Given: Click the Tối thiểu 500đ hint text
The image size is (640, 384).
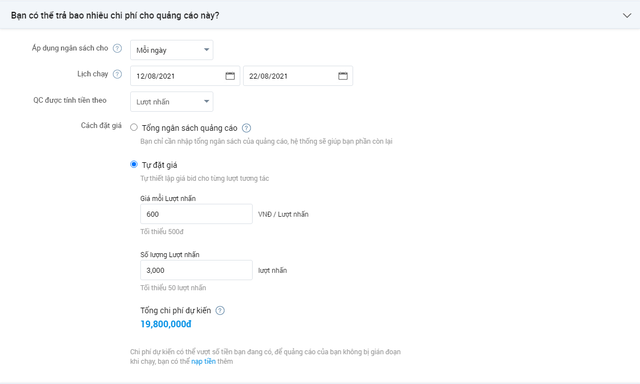Looking at the screenshot, I should click(162, 232).
